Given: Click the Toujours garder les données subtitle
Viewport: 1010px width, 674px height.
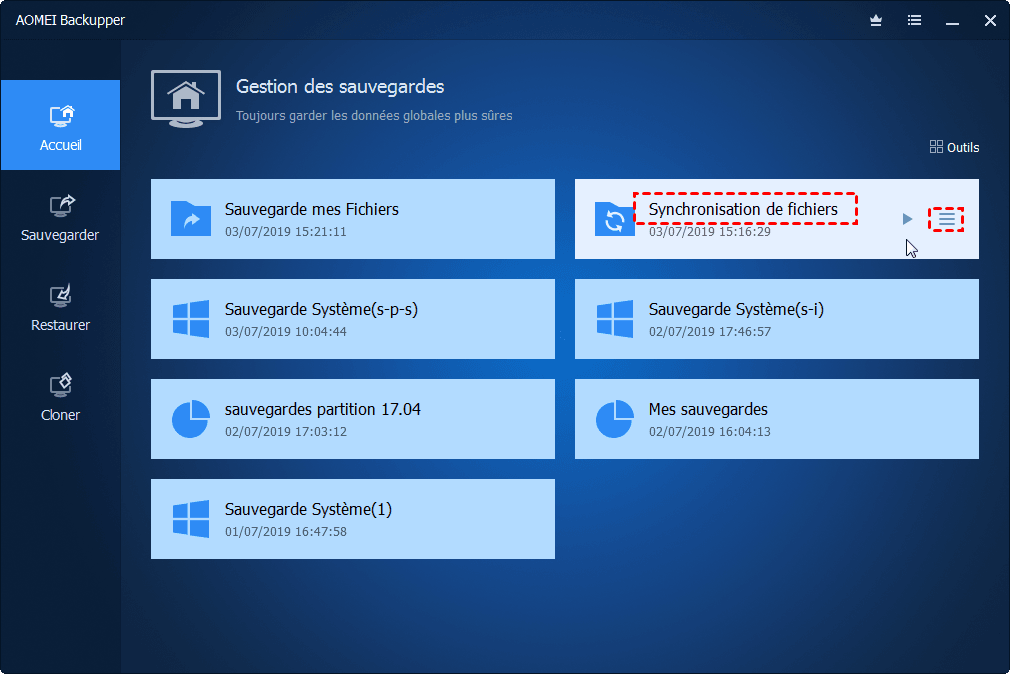Looking at the screenshot, I should [x=374, y=116].
